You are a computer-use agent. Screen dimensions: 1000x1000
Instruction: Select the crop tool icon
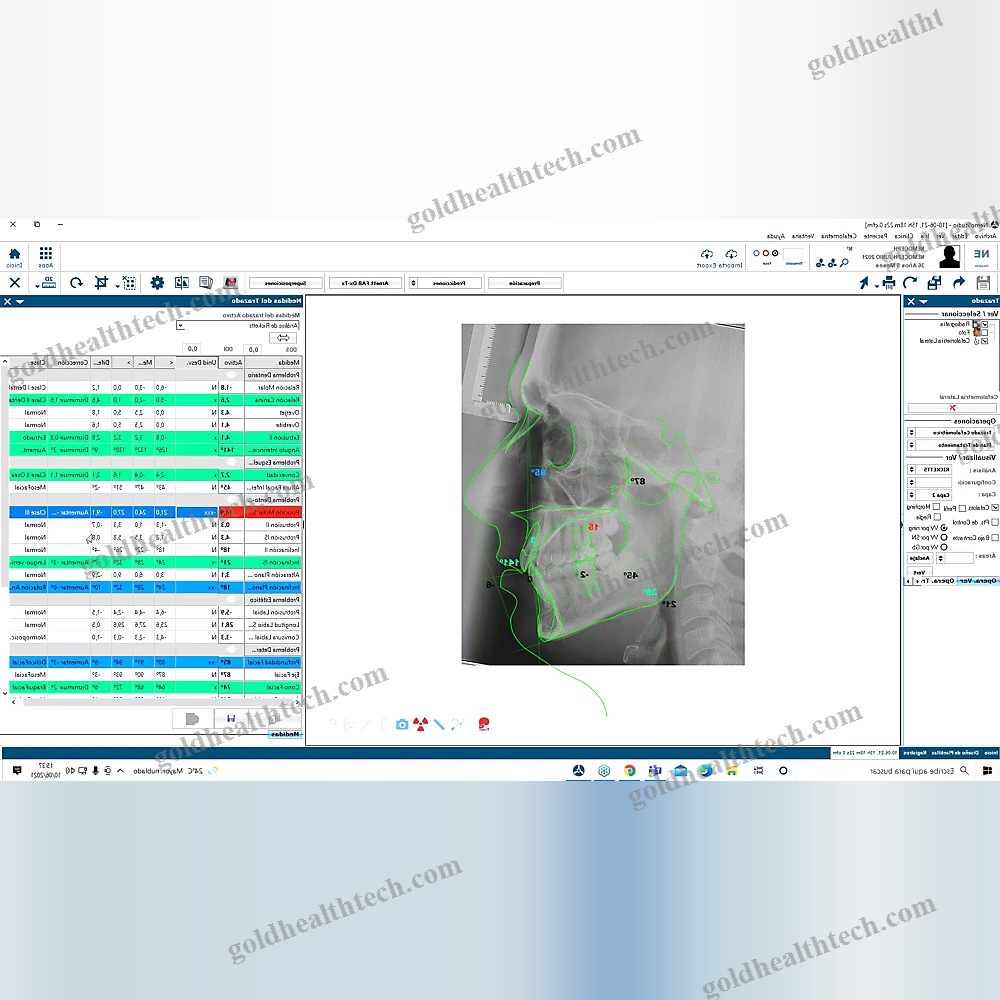pos(101,283)
